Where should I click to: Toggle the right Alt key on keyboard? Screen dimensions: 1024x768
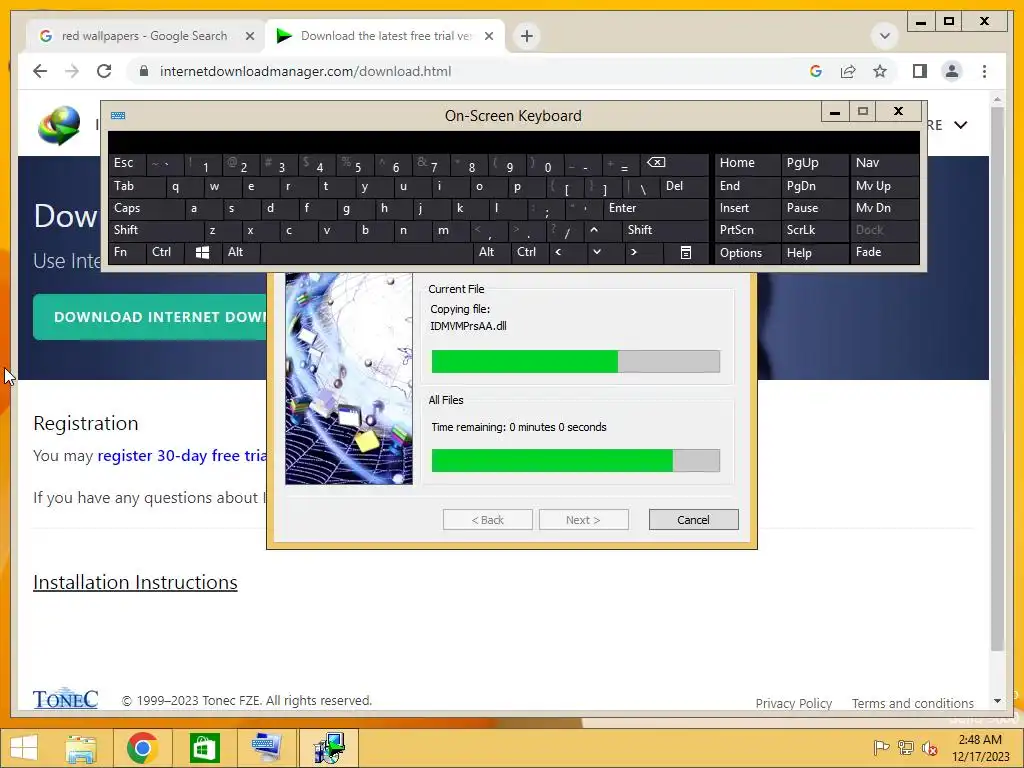pos(491,252)
